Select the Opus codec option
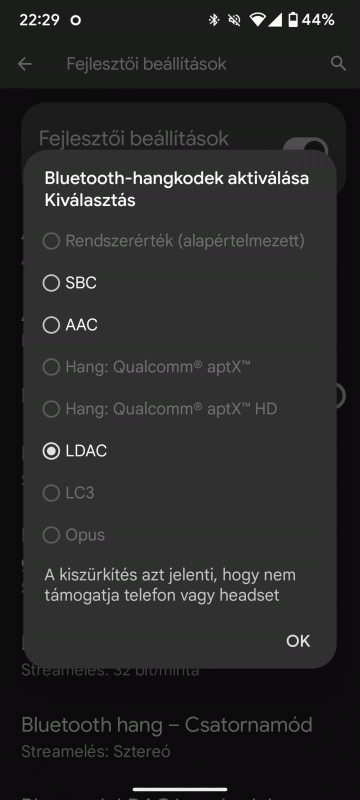The width and height of the screenshot is (360, 800). coord(73,535)
